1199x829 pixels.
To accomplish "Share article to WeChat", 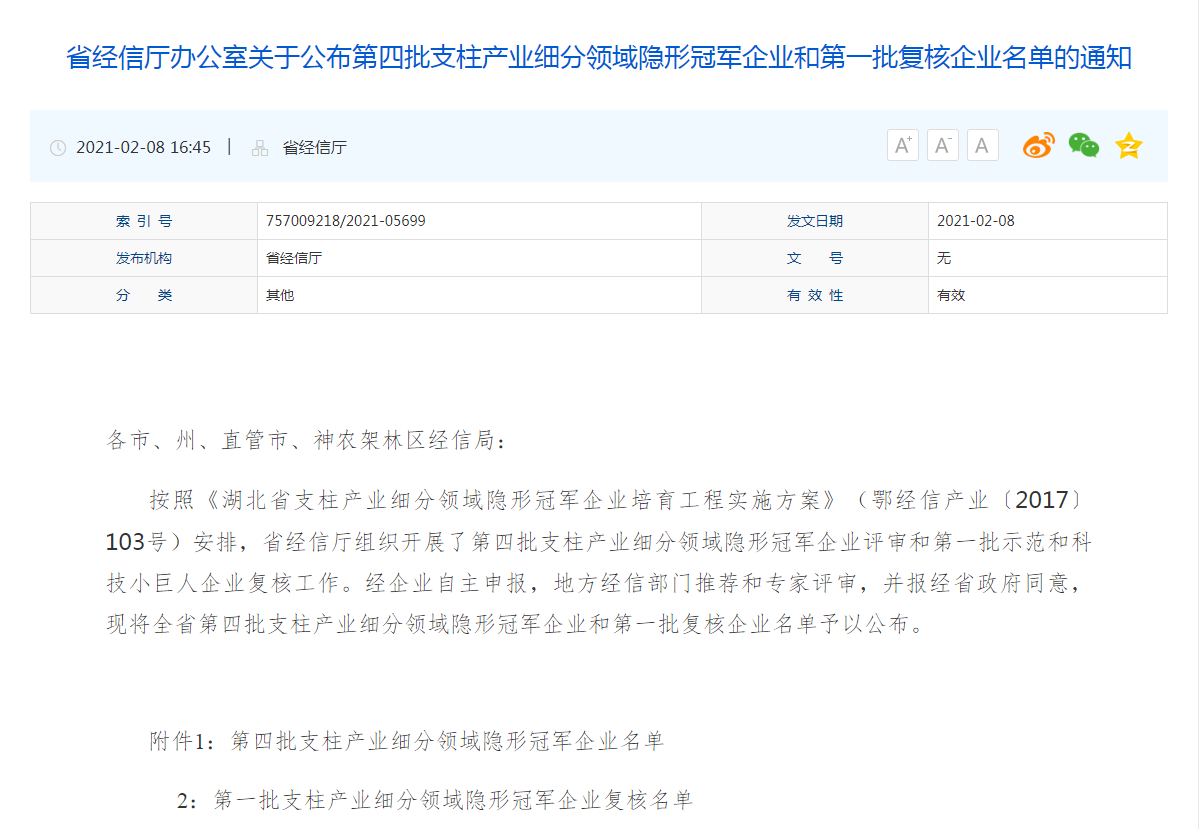I will pos(1083,146).
